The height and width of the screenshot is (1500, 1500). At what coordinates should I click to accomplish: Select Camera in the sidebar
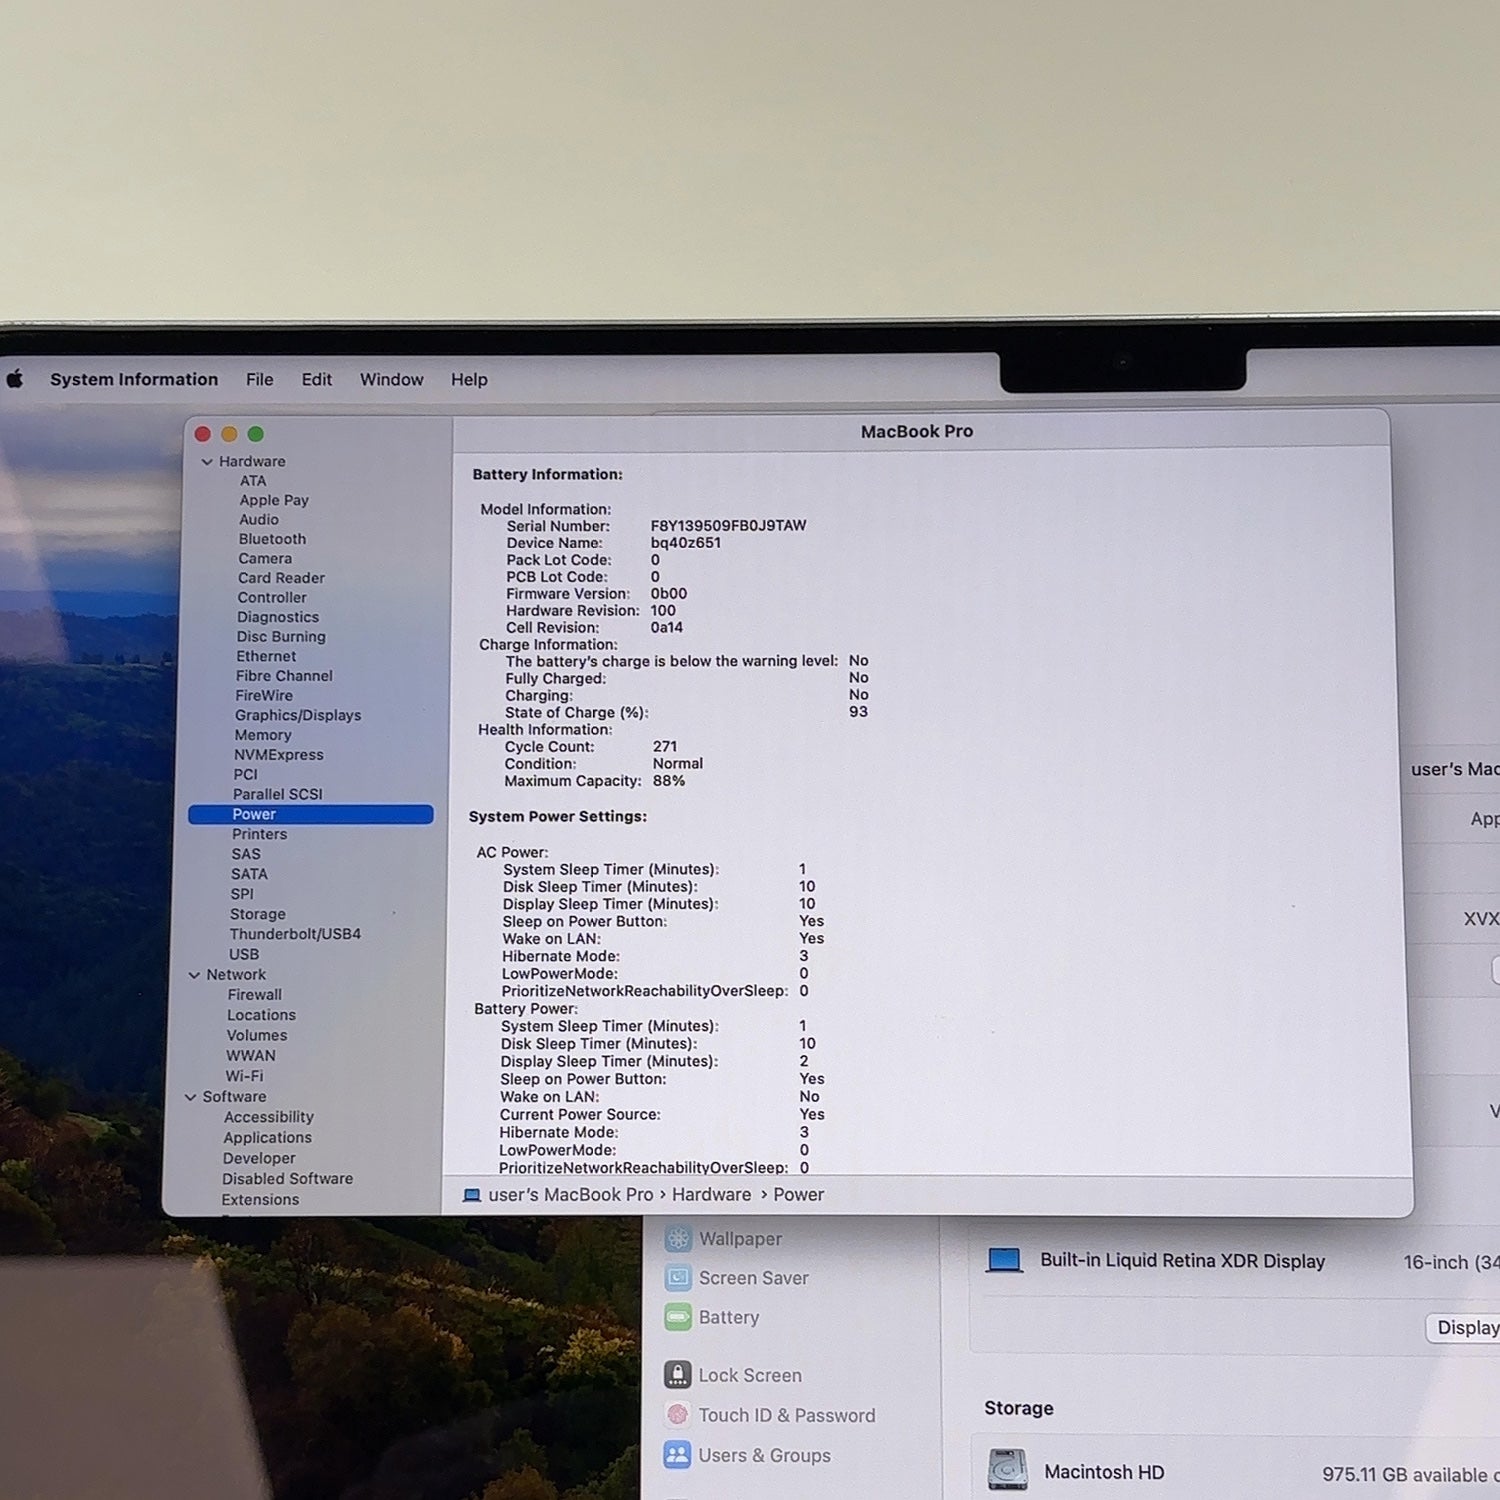265,558
